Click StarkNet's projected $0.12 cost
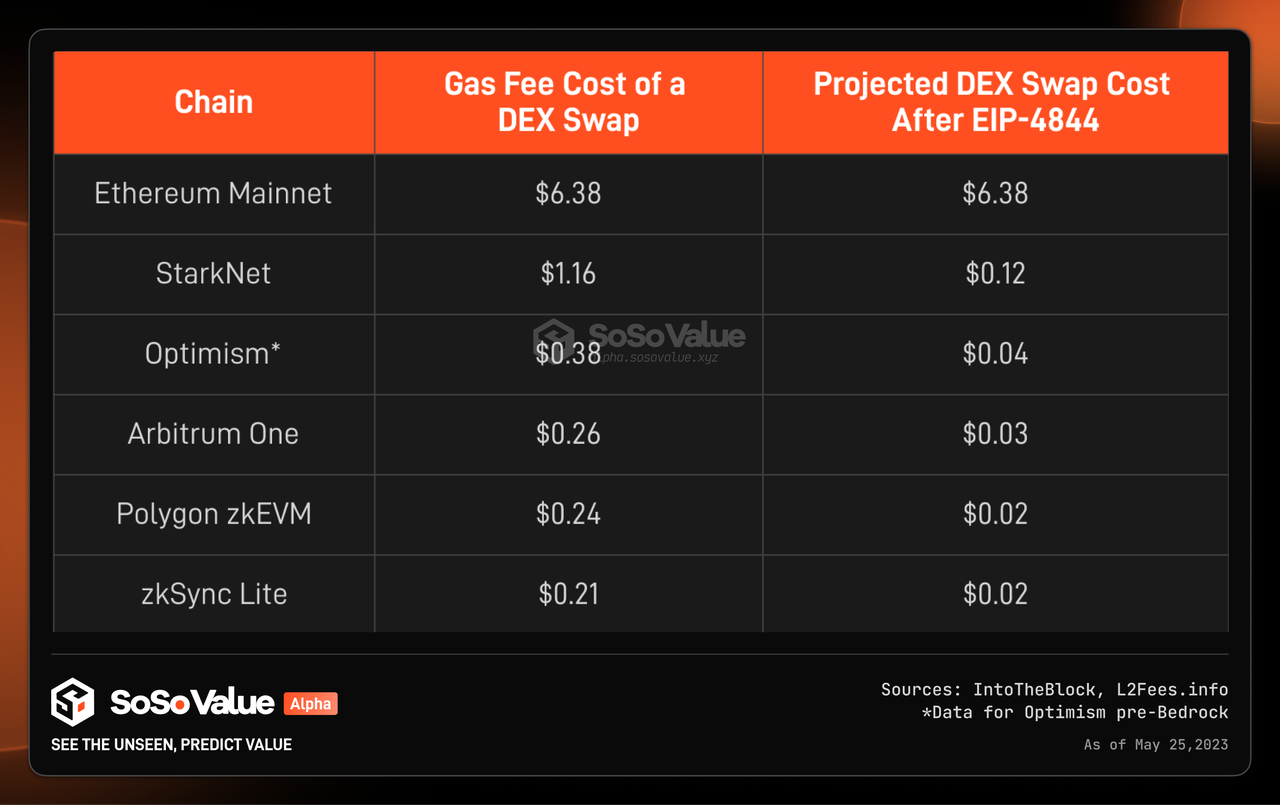This screenshot has height=805, width=1280. click(995, 273)
